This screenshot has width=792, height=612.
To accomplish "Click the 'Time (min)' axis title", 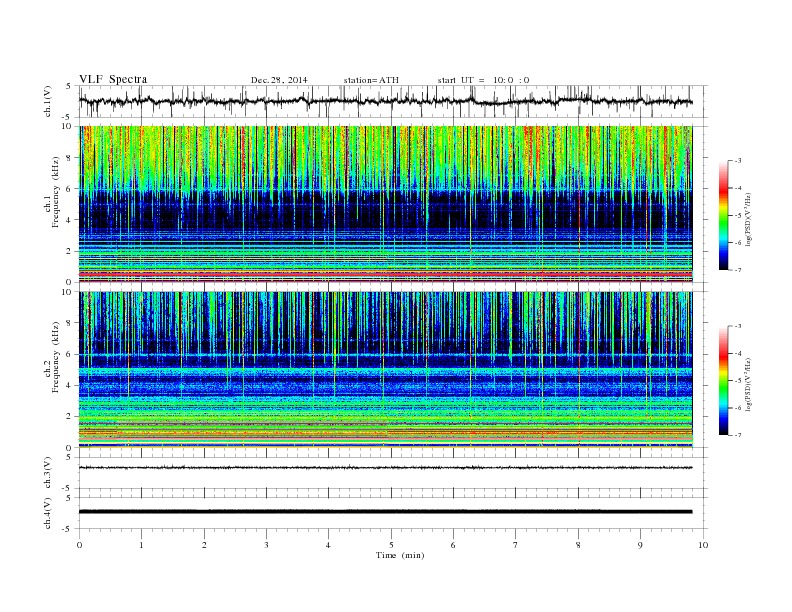I will pyautogui.click(x=400, y=555).
